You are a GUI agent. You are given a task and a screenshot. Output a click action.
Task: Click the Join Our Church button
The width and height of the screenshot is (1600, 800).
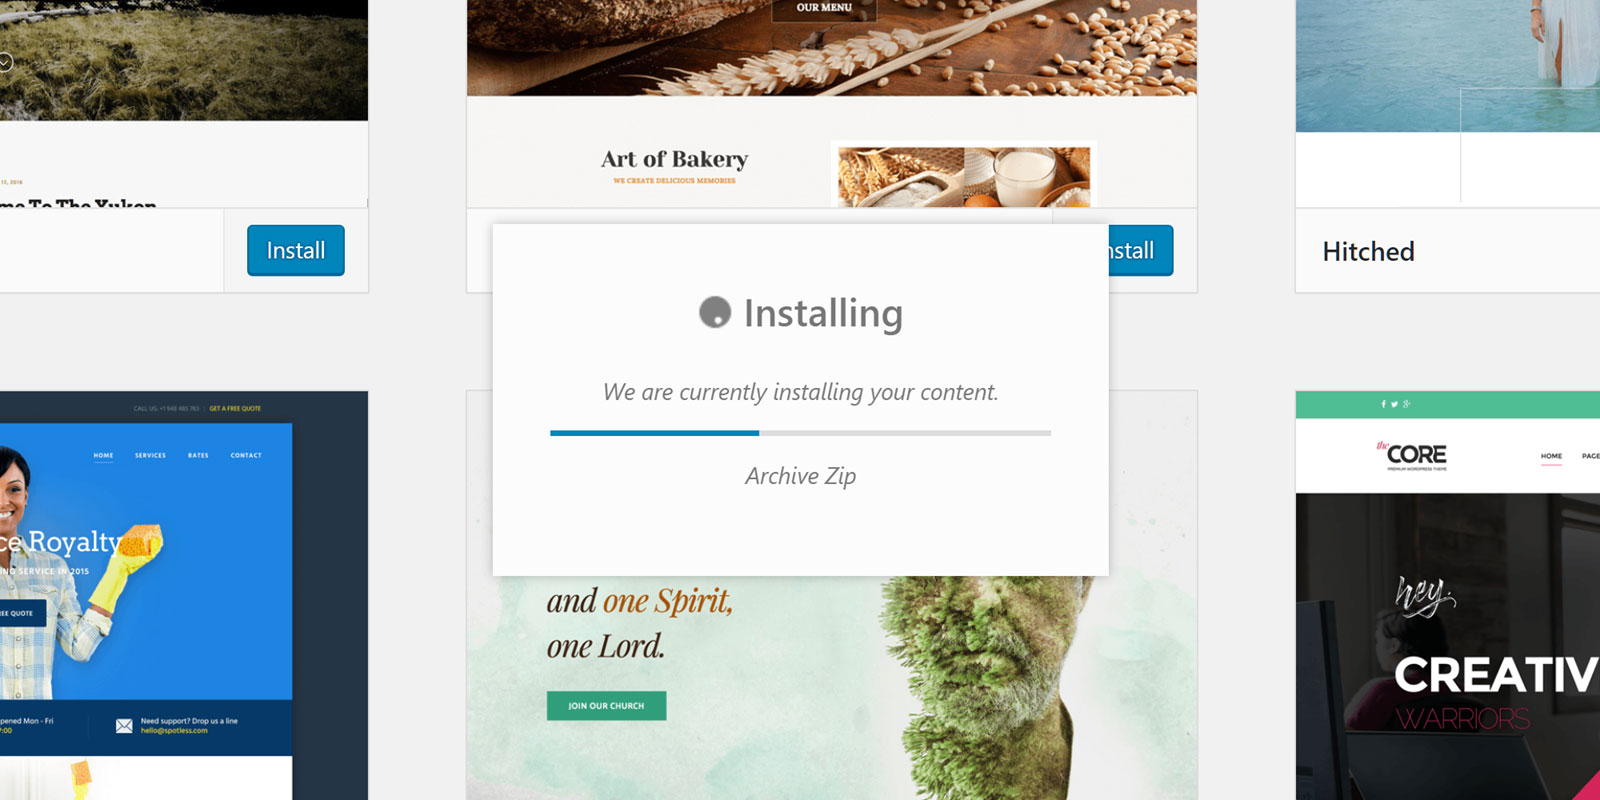[606, 705]
